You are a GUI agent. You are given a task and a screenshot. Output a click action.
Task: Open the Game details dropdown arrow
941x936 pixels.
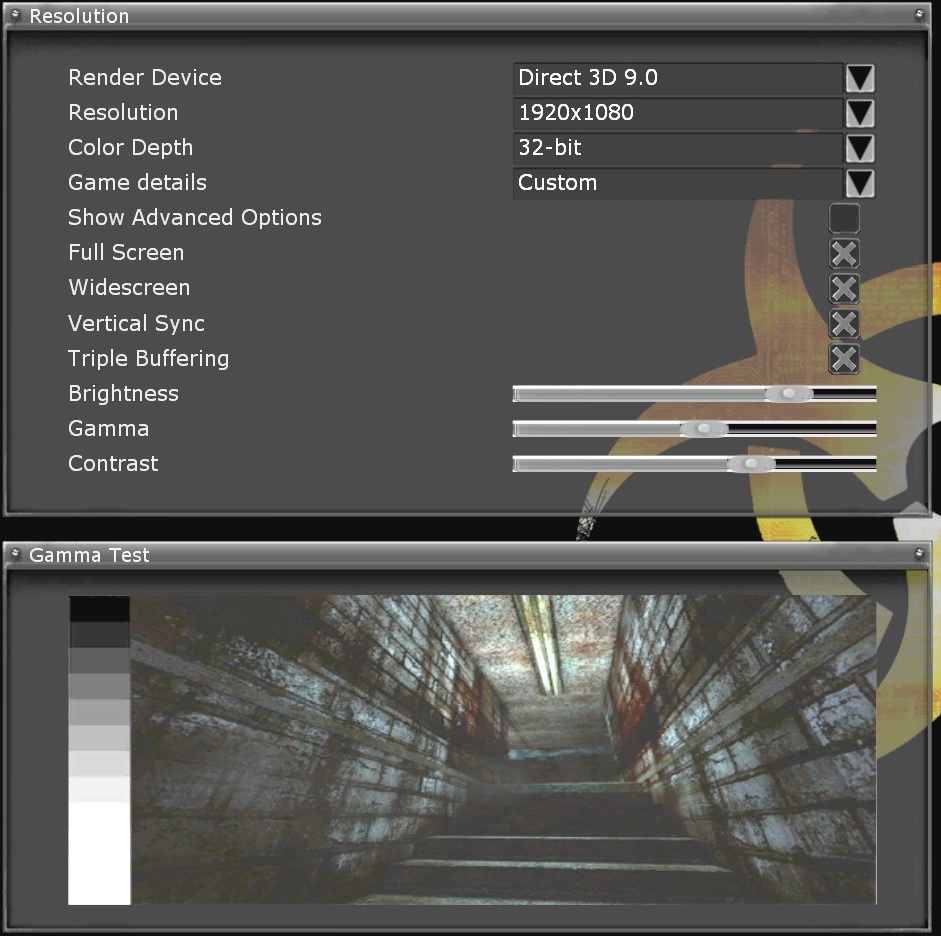[860, 183]
